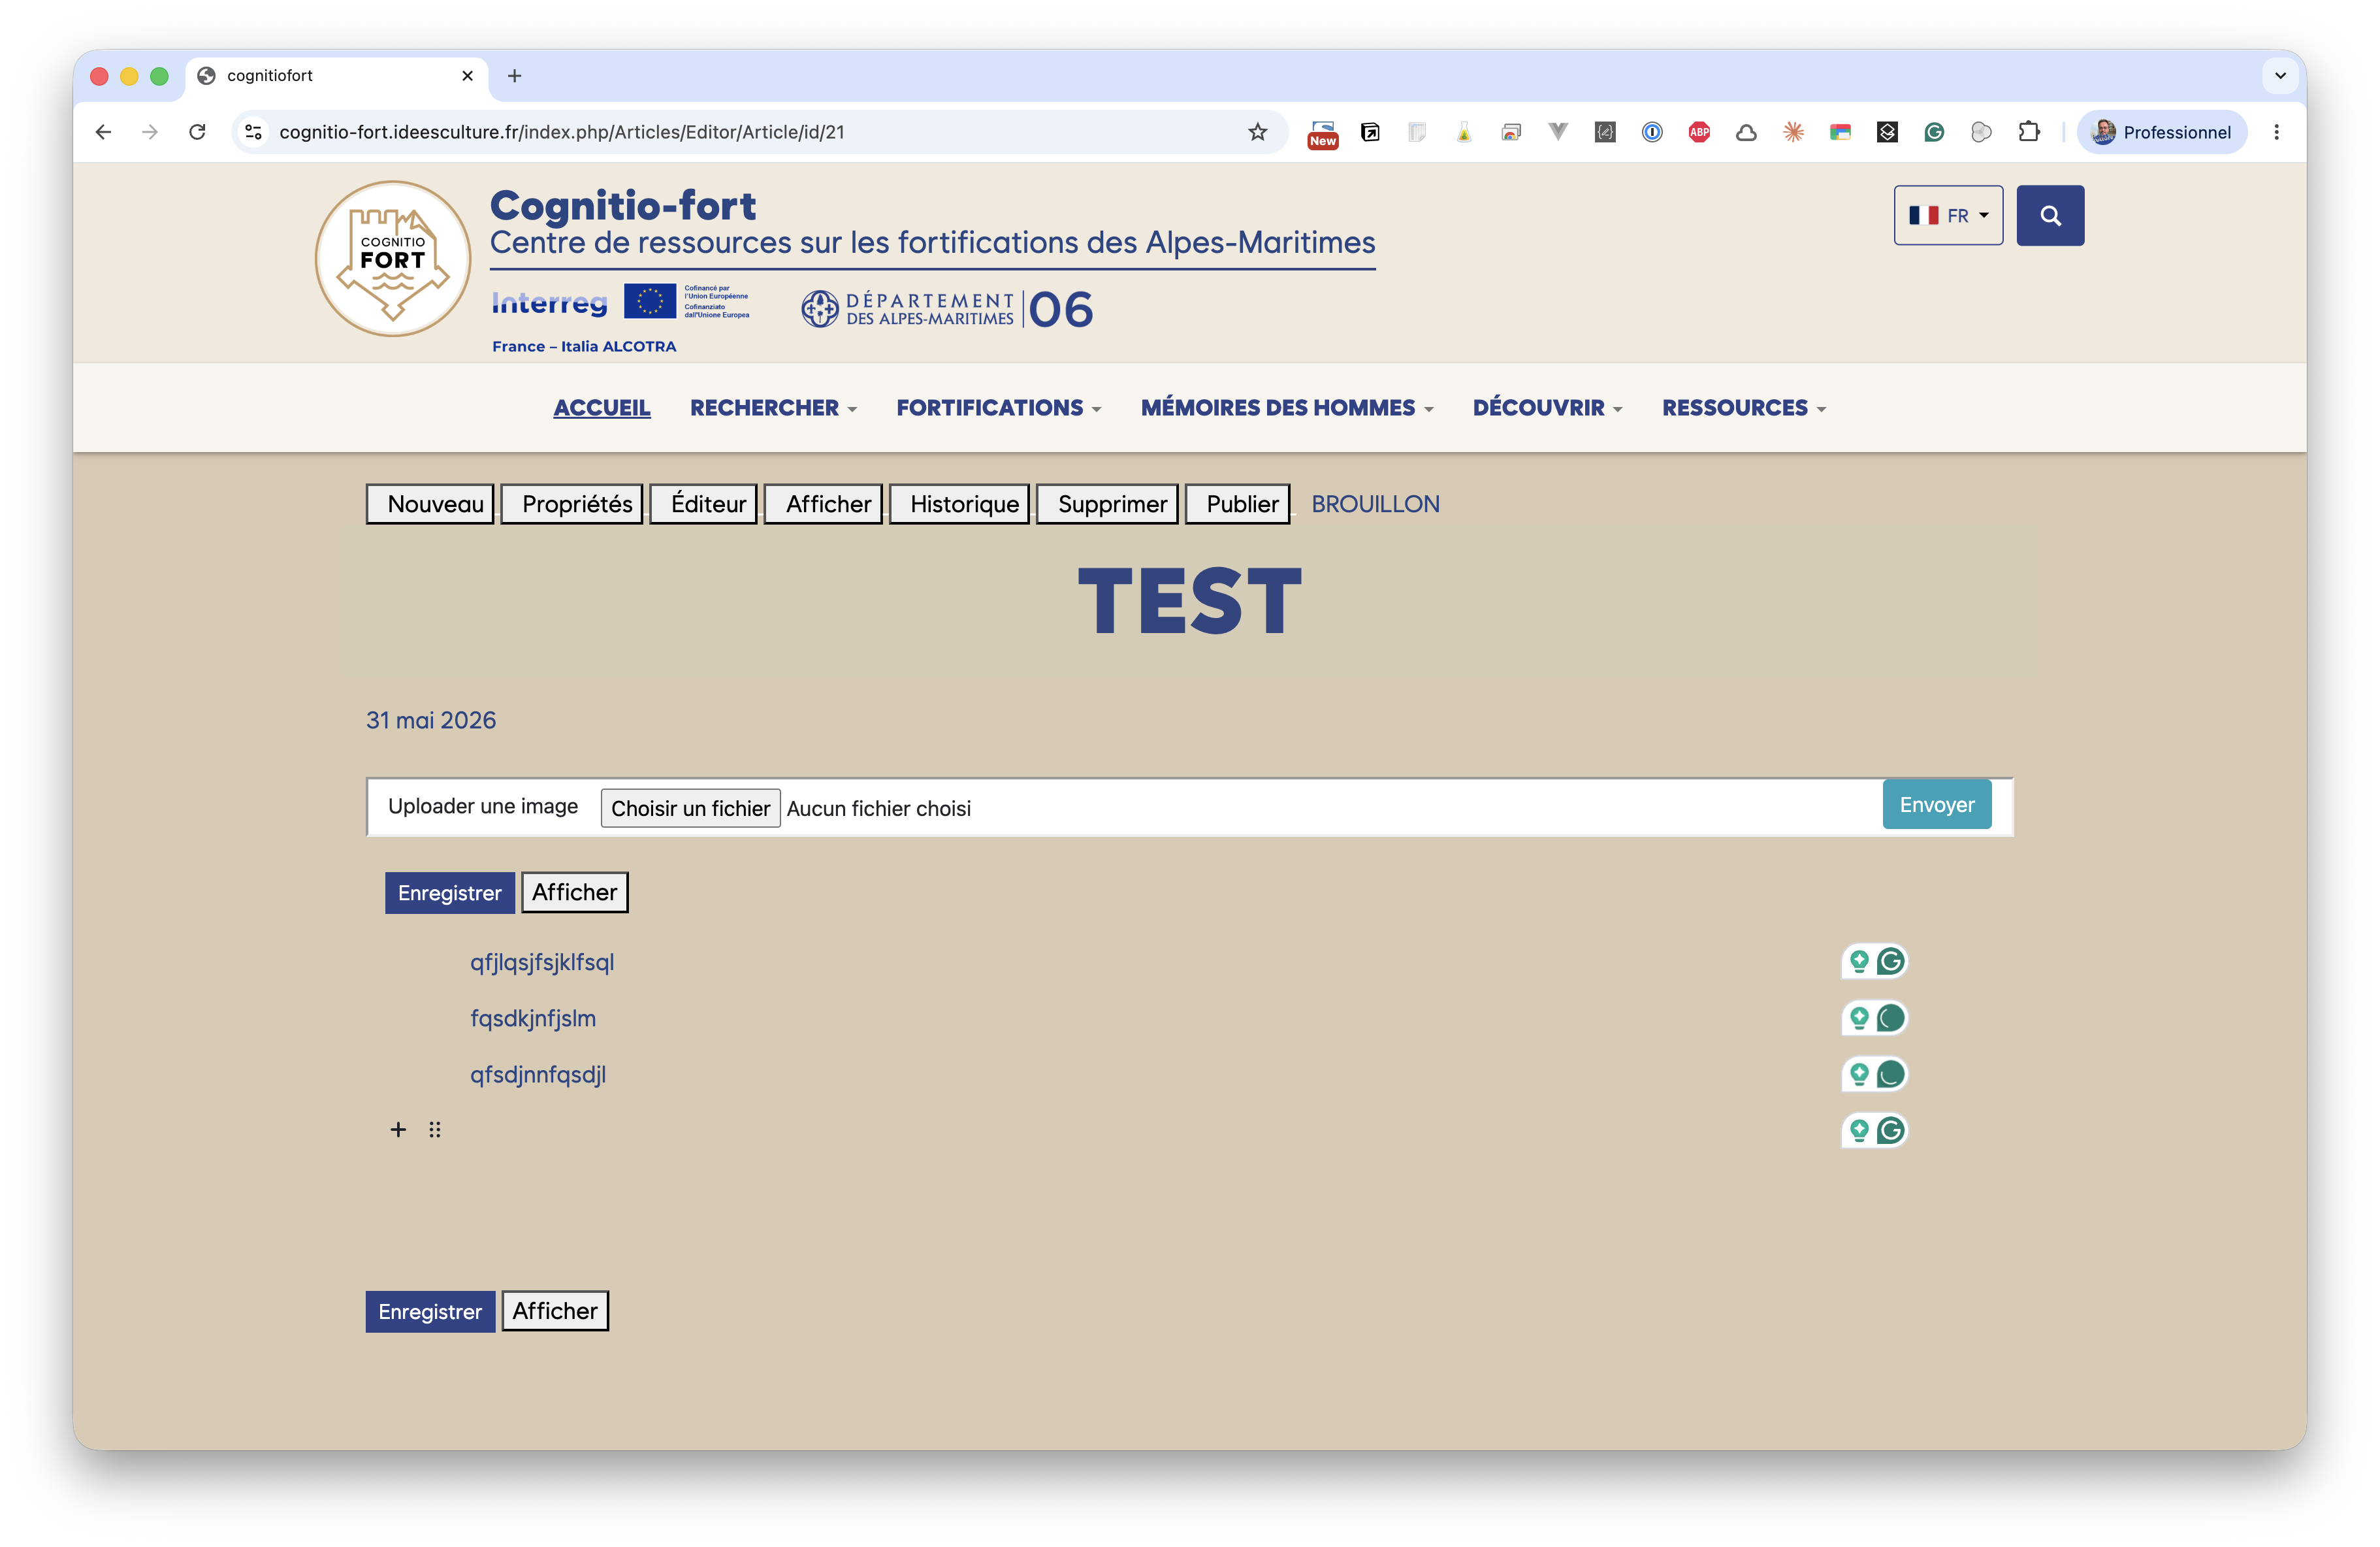Open the Historique tab
Viewport: 2380px width, 1547px height.
[959, 504]
